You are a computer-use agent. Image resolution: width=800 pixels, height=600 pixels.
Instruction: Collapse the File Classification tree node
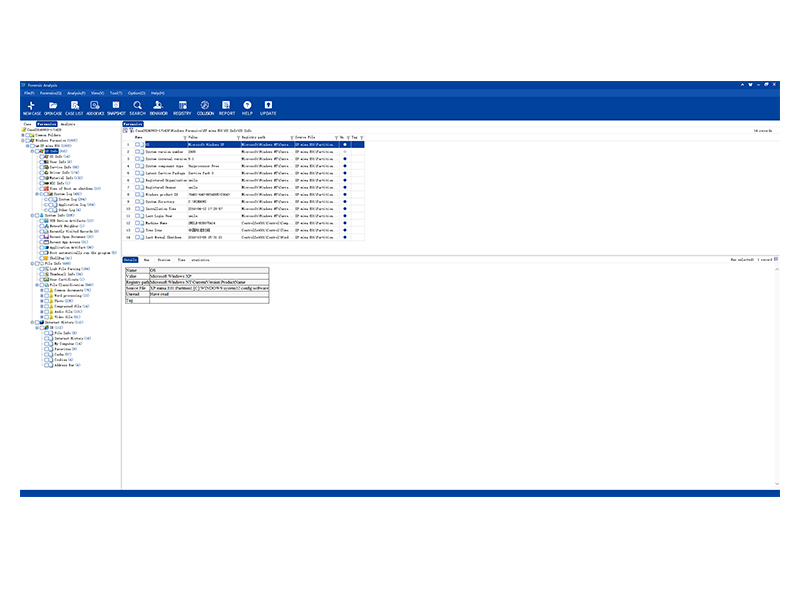pos(37,285)
